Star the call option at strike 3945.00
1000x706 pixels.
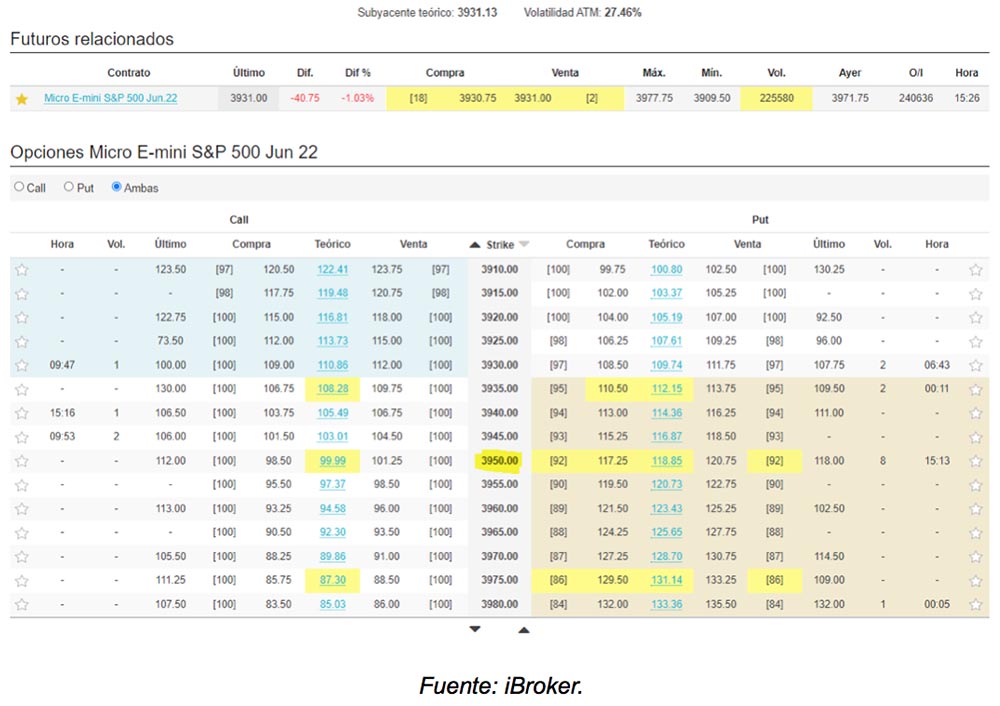22,437
